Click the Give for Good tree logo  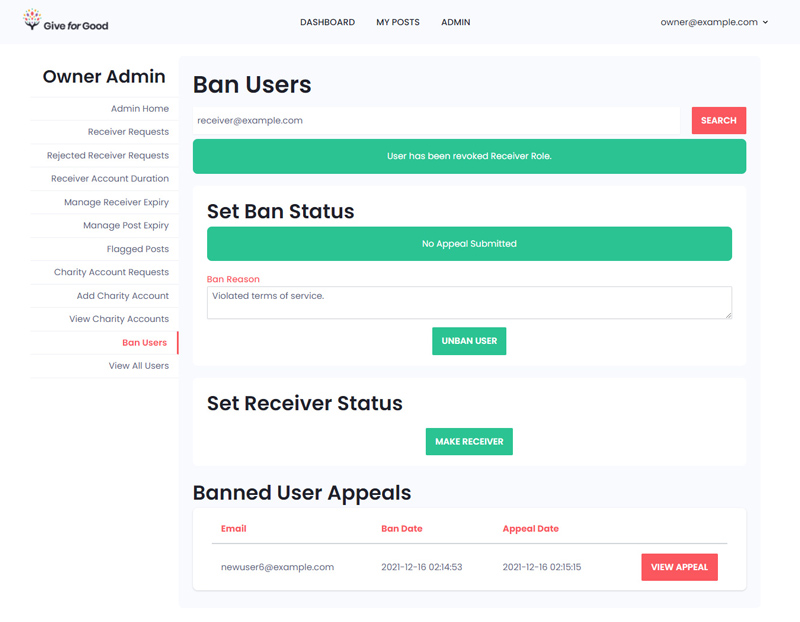click(x=32, y=19)
